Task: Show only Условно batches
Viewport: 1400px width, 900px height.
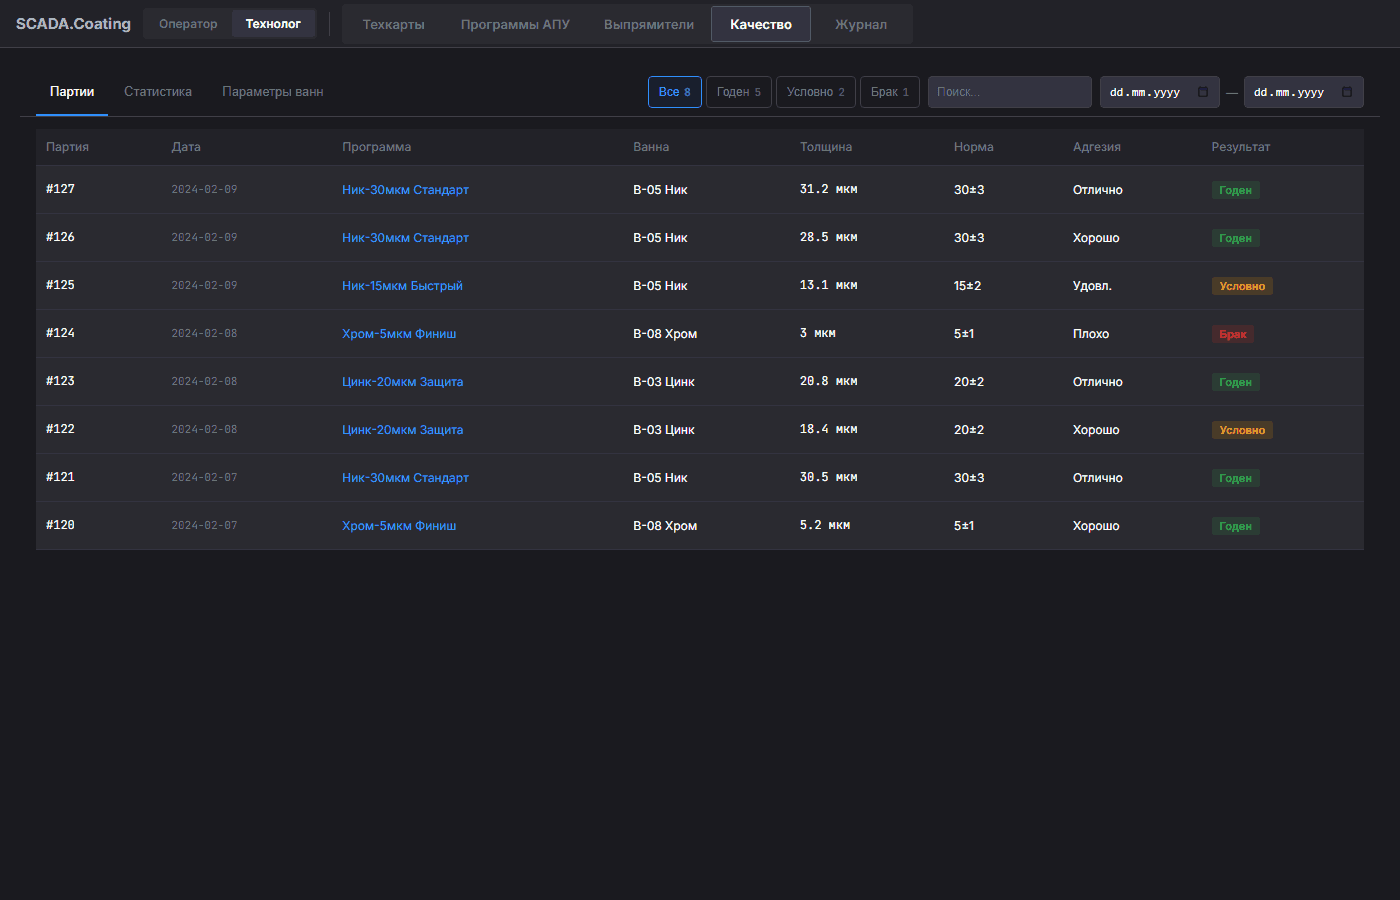Action: (x=815, y=92)
